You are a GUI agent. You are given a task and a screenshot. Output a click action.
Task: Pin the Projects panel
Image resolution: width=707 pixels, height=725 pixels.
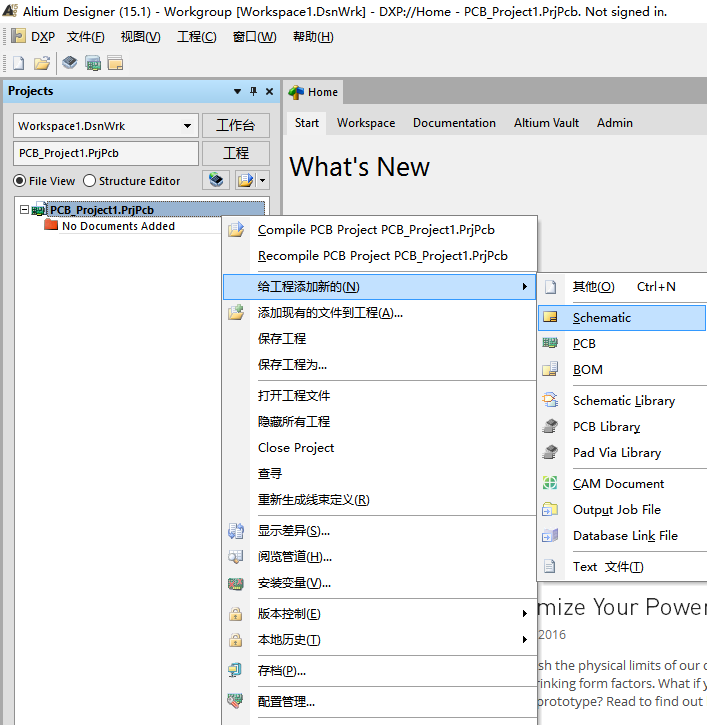click(253, 92)
